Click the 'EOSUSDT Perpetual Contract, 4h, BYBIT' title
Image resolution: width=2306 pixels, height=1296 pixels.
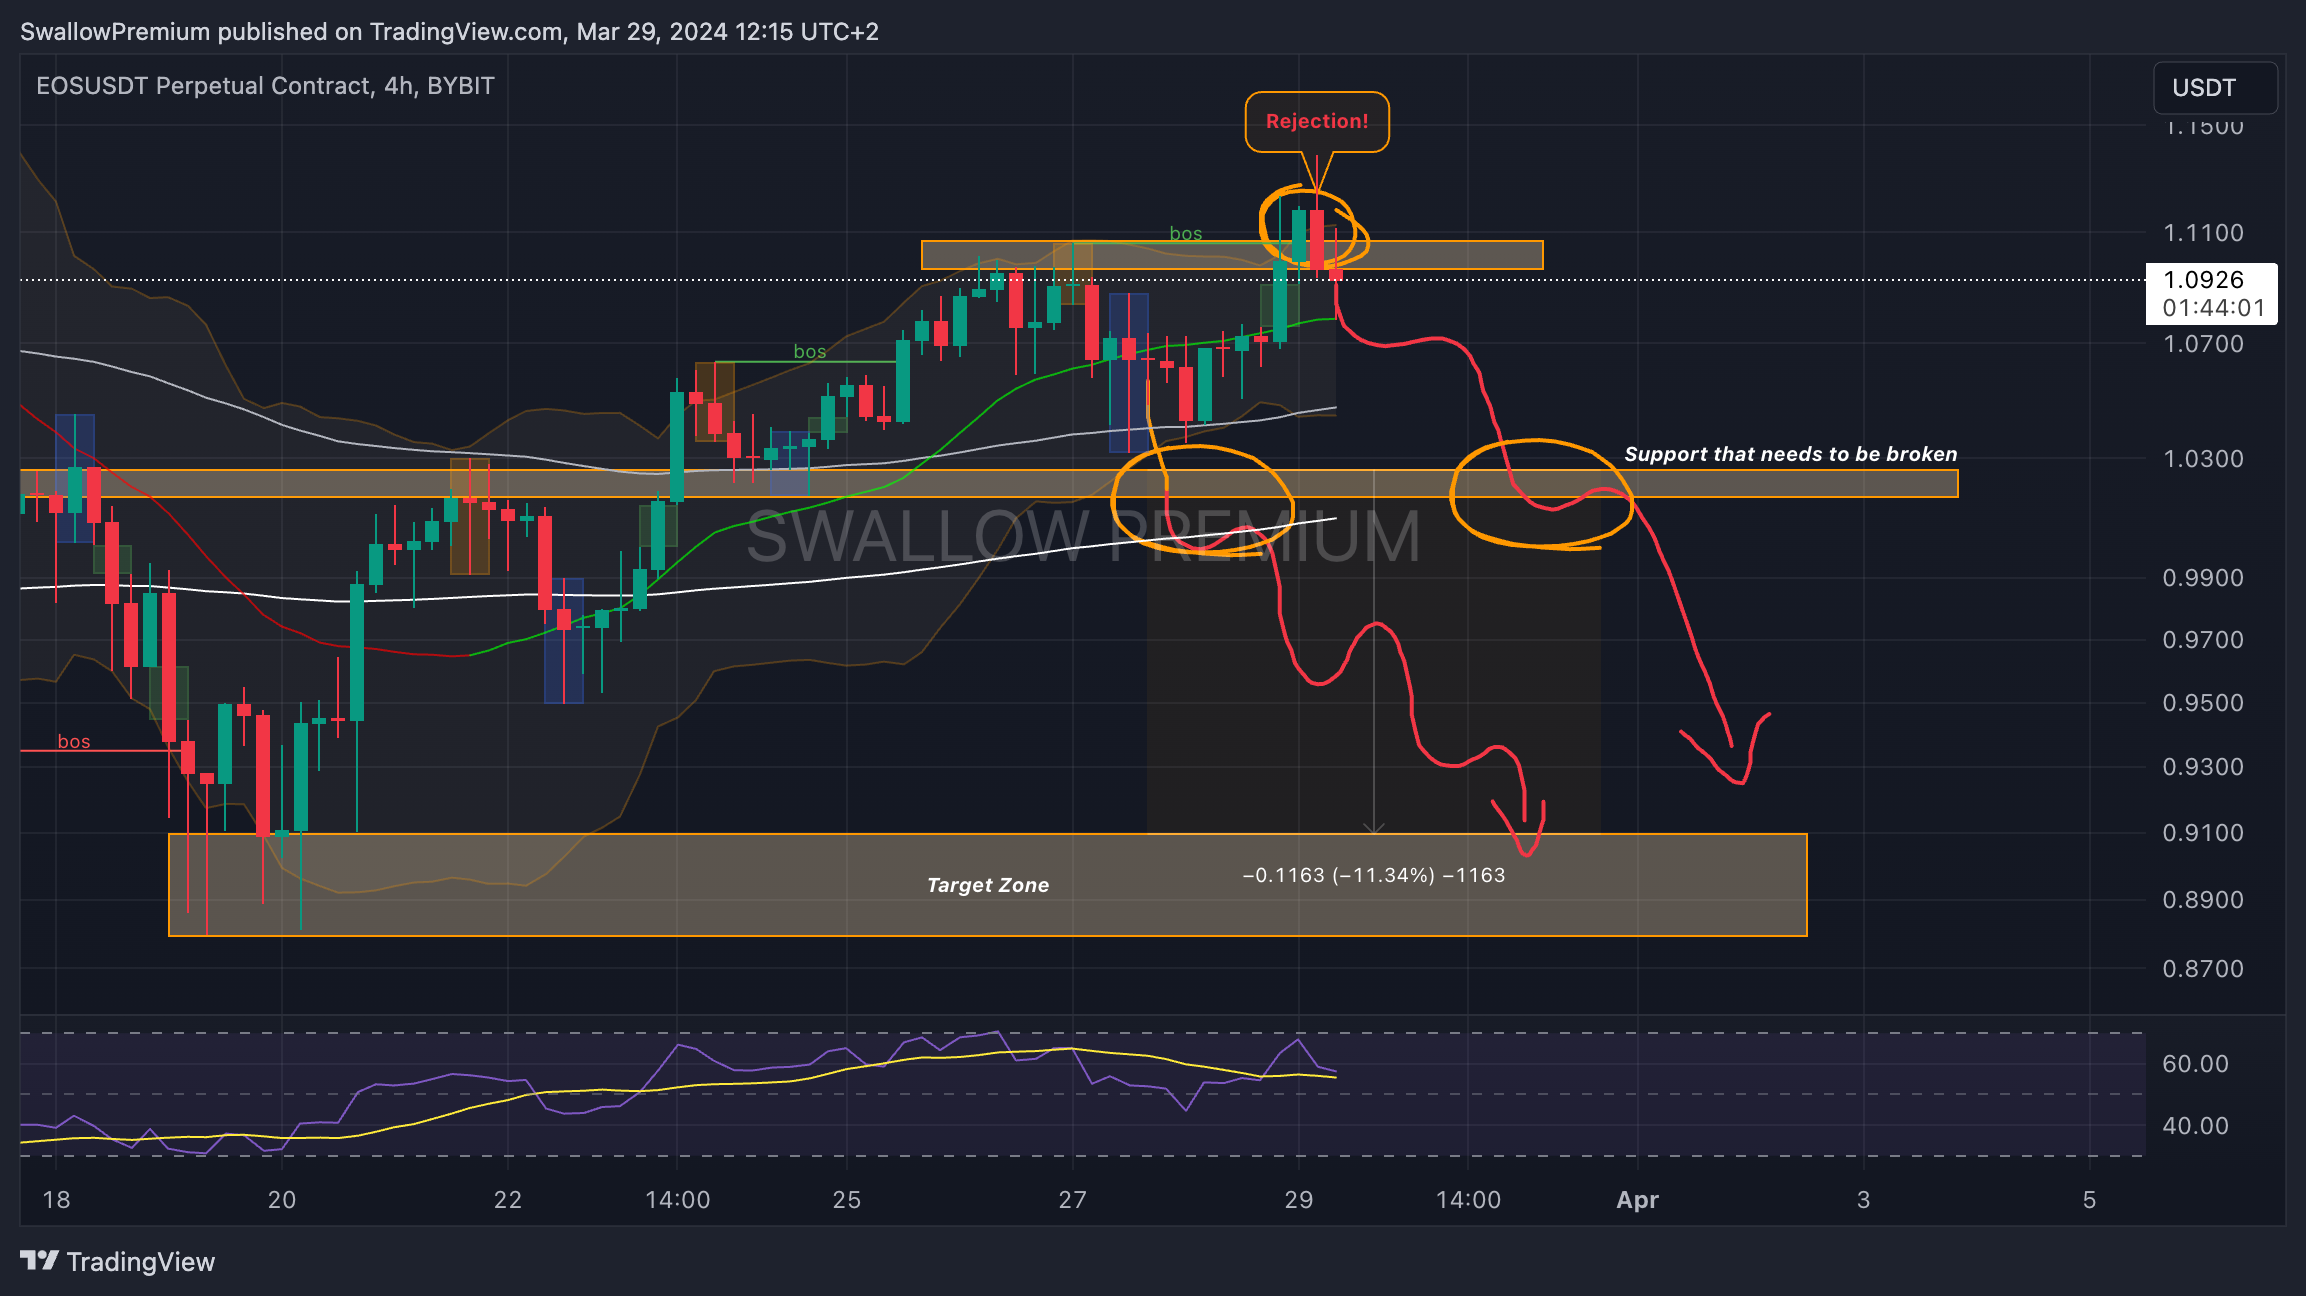coord(265,86)
